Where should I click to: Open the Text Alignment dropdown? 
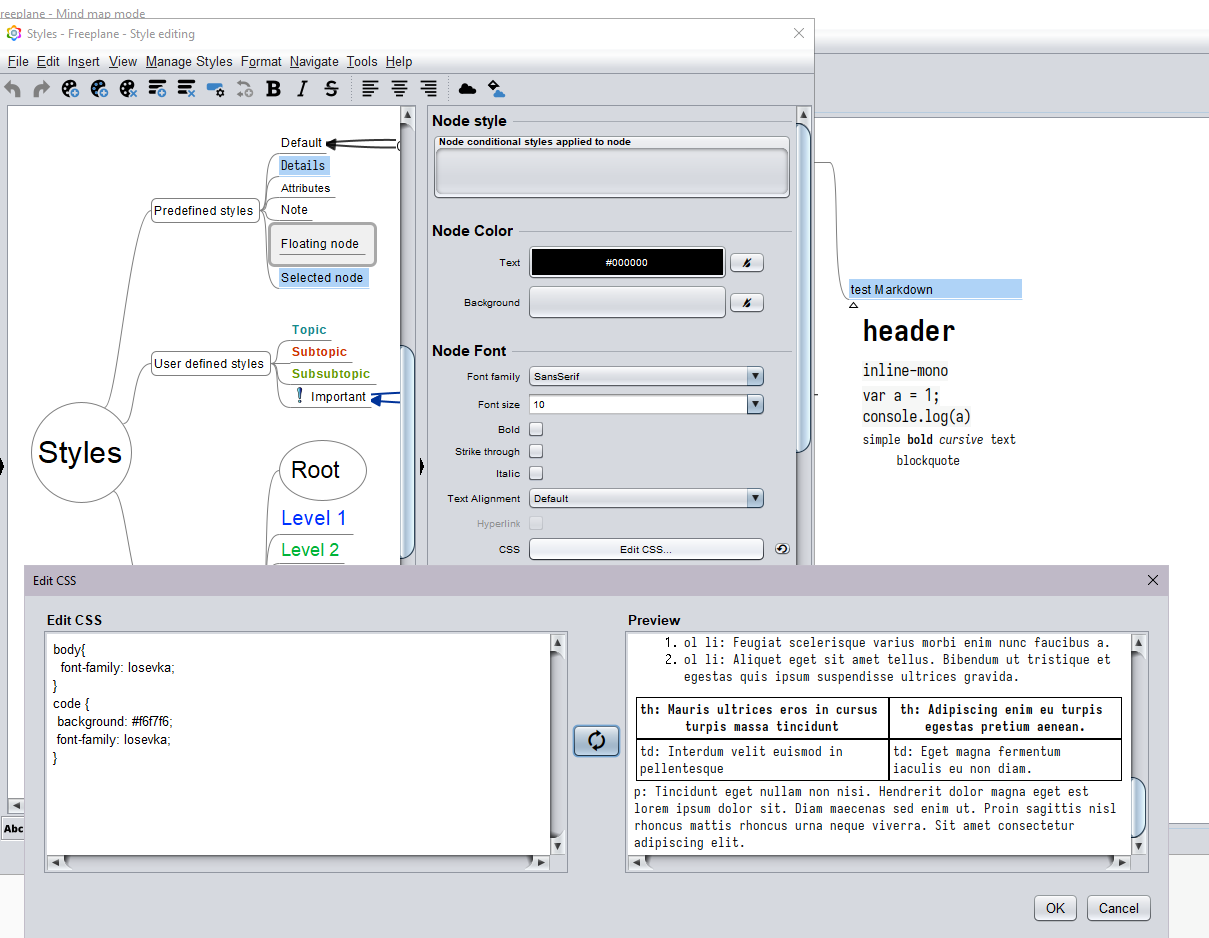(x=755, y=498)
